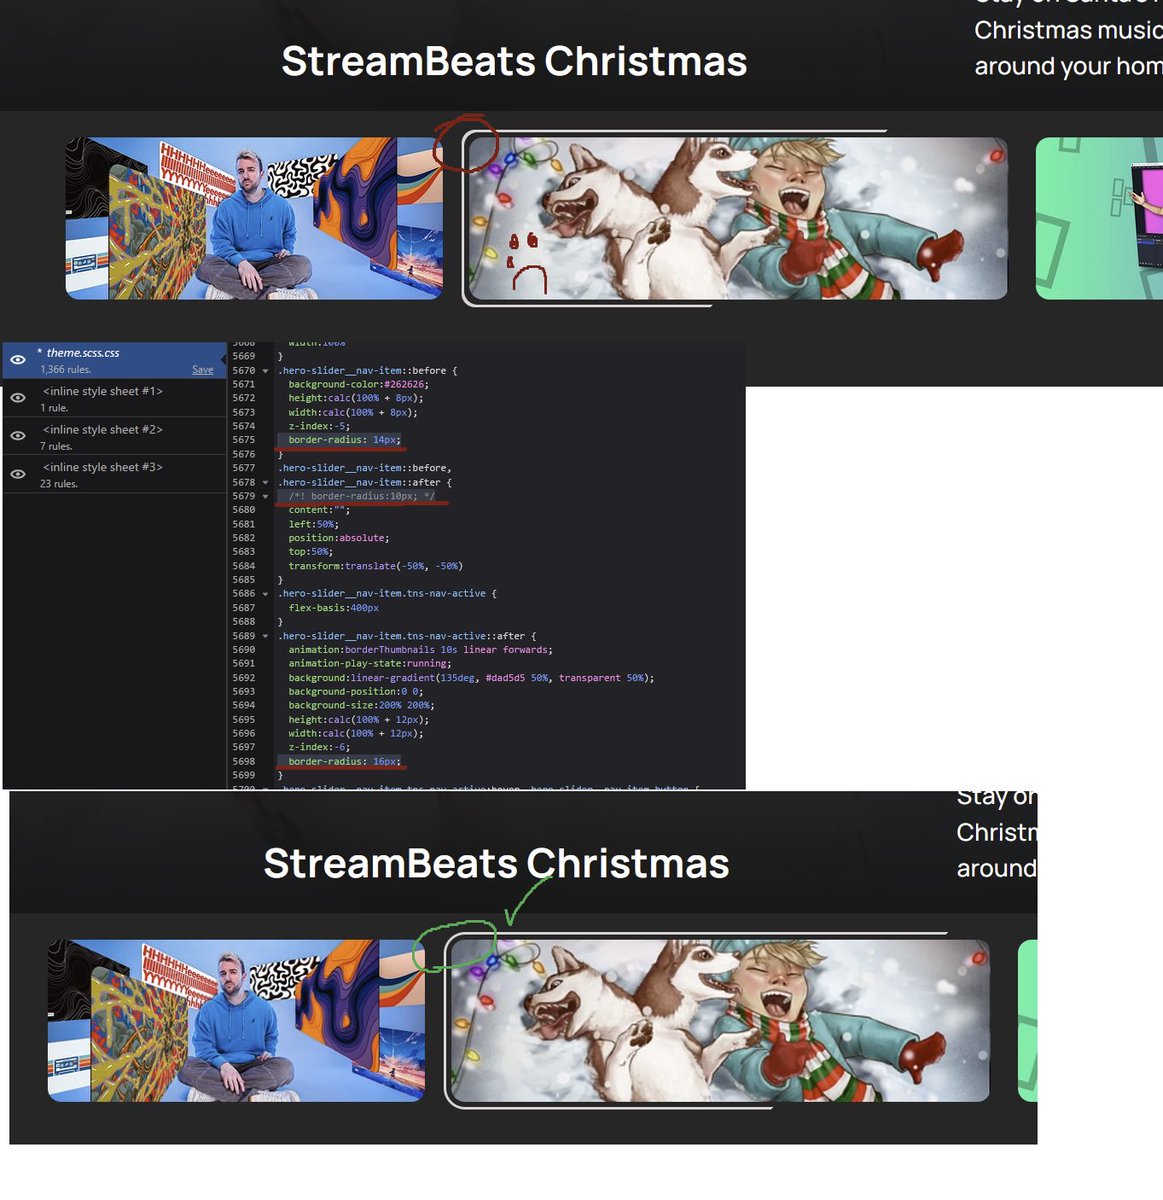Viewport: 1163px width, 1200px height.
Task: Click the 'z-index:-6;' declaration
Action: [x=319, y=748]
